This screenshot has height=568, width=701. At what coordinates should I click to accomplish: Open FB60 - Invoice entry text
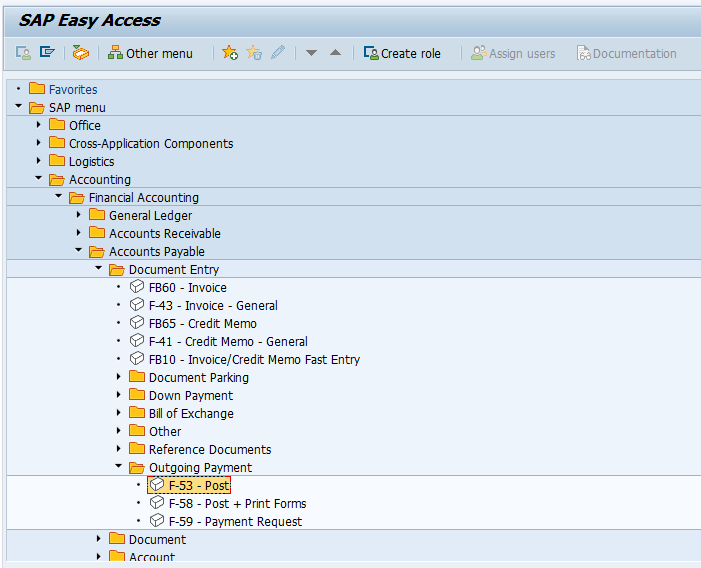(x=188, y=288)
